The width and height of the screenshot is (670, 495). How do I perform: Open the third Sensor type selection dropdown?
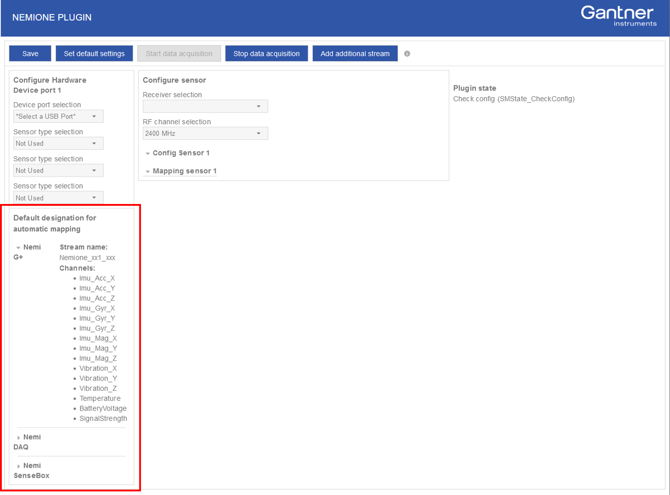(x=58, y=197)
